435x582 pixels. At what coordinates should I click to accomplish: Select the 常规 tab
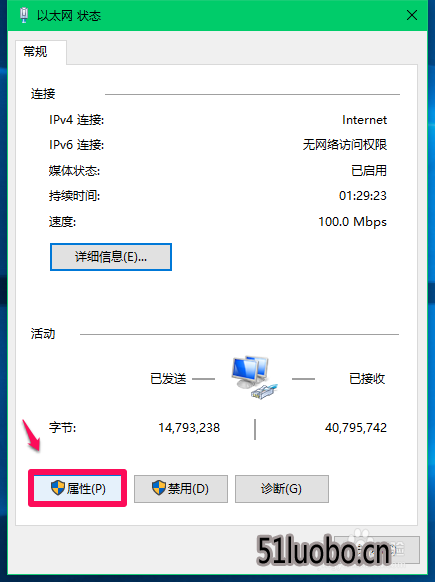(35, 52)
